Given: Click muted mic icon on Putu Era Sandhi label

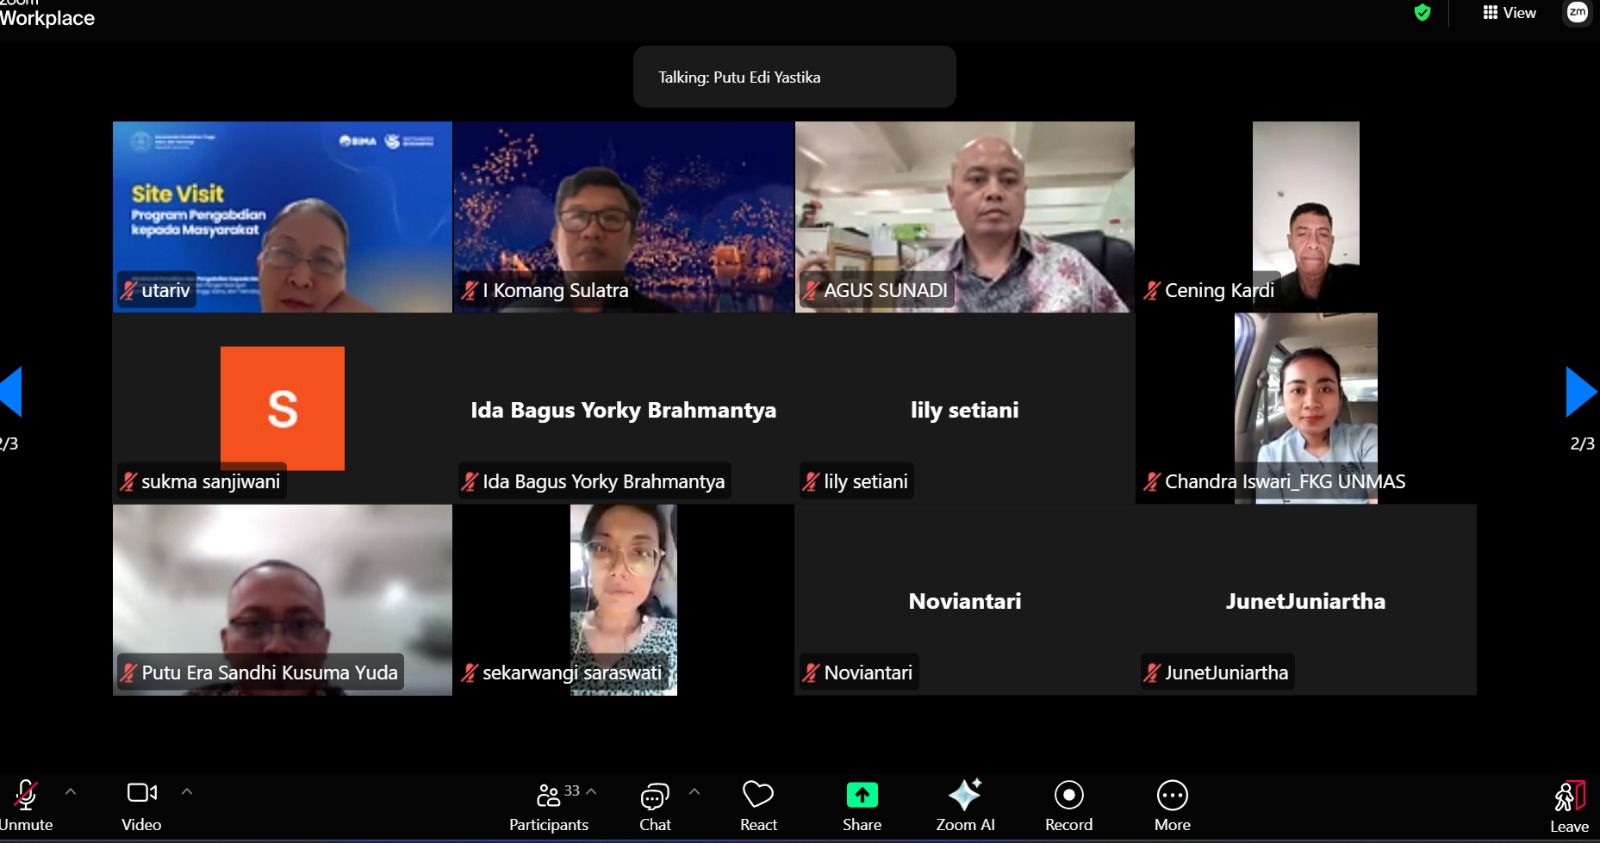Looking at the screenshot, I should click(129, 673).
